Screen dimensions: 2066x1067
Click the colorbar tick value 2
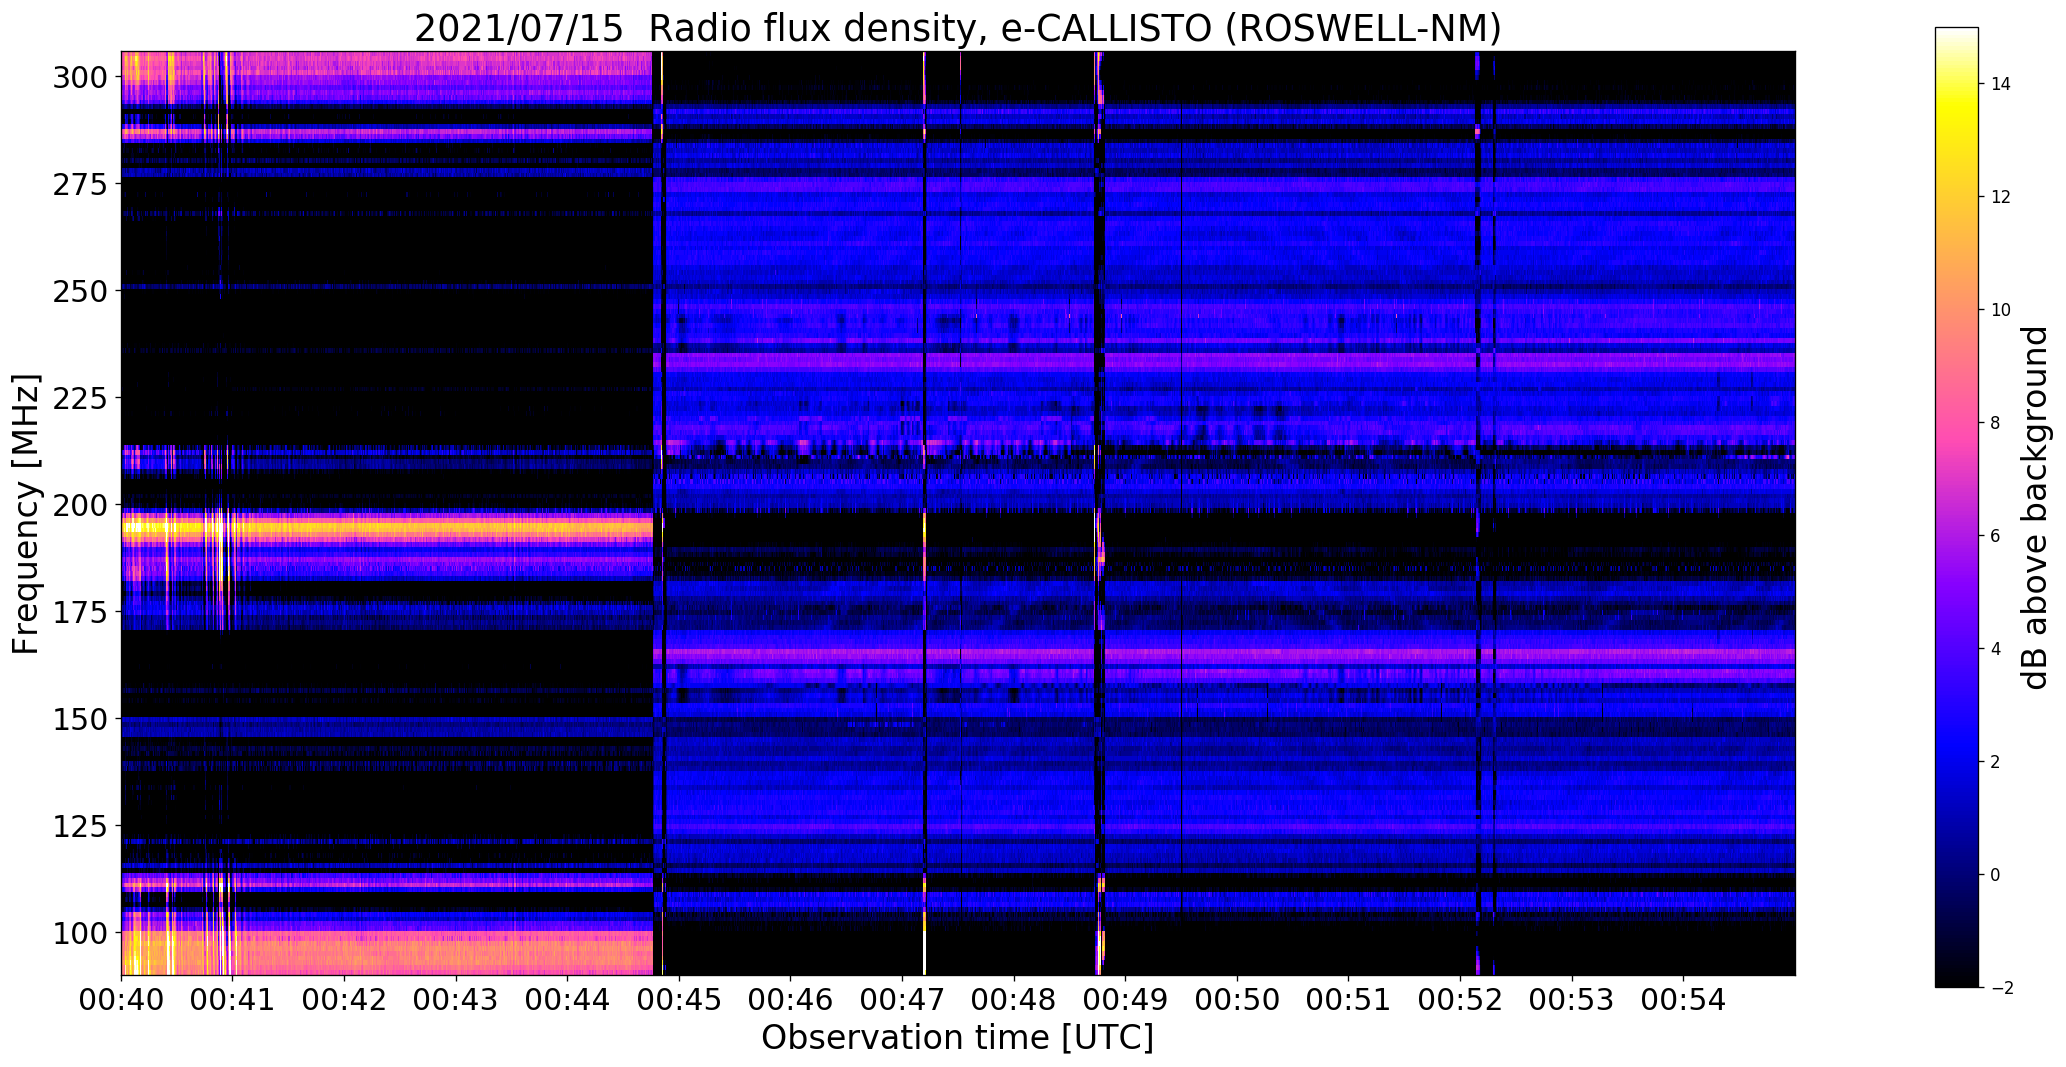tap(1995, 762)
